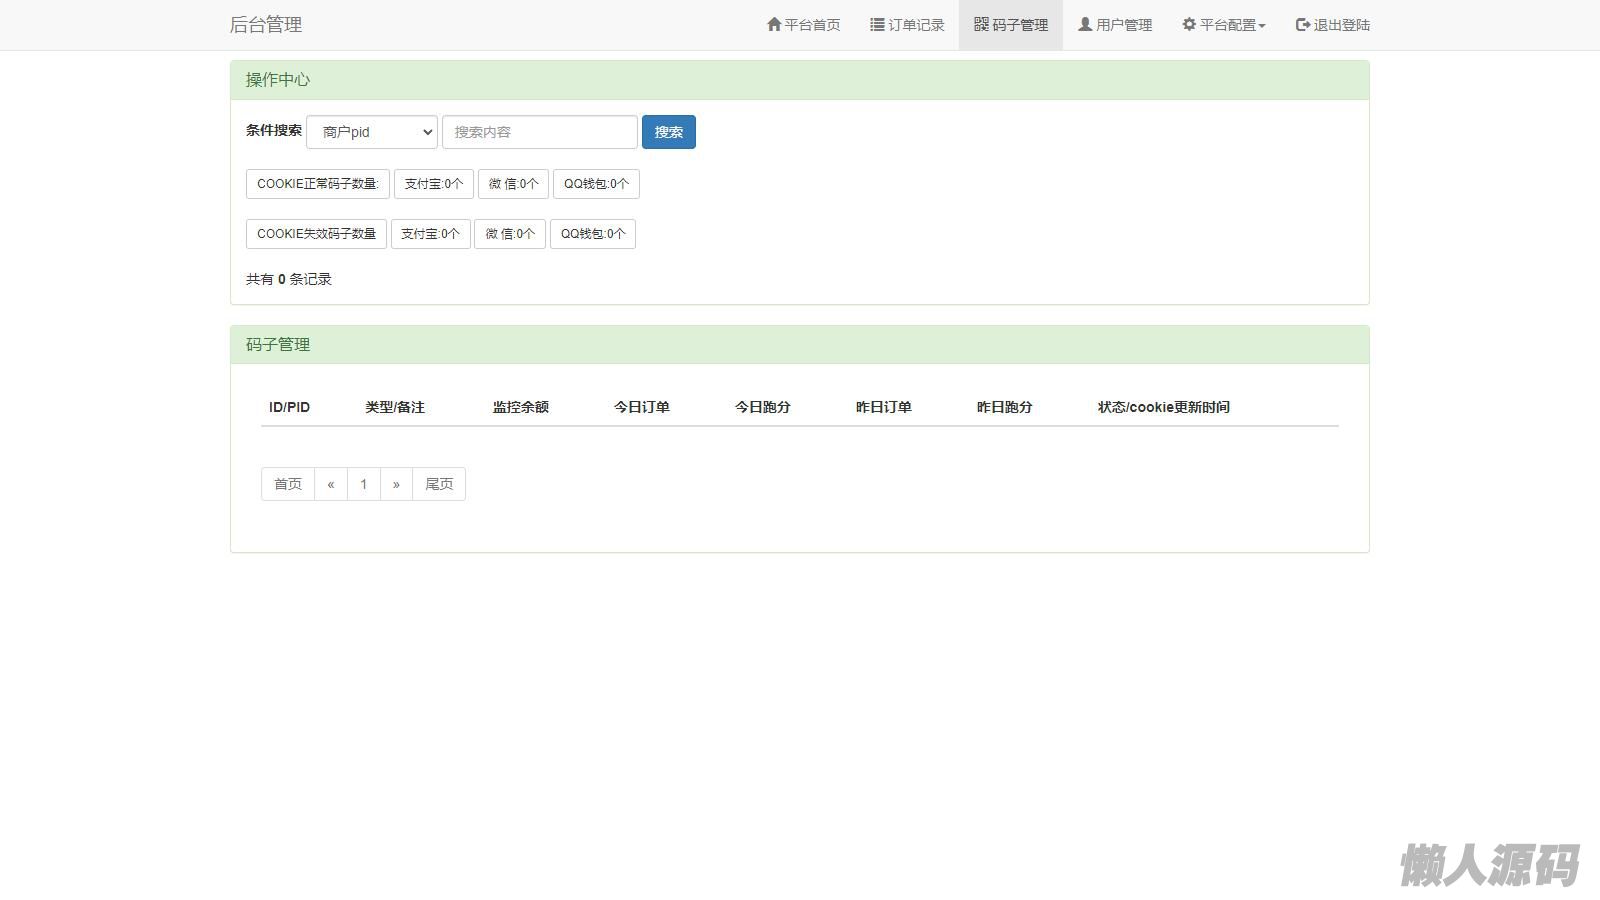Viewport: 1600px width, 900px height.
Task: Click the QR code icon beside 码子管理
Action: [981, 24]
